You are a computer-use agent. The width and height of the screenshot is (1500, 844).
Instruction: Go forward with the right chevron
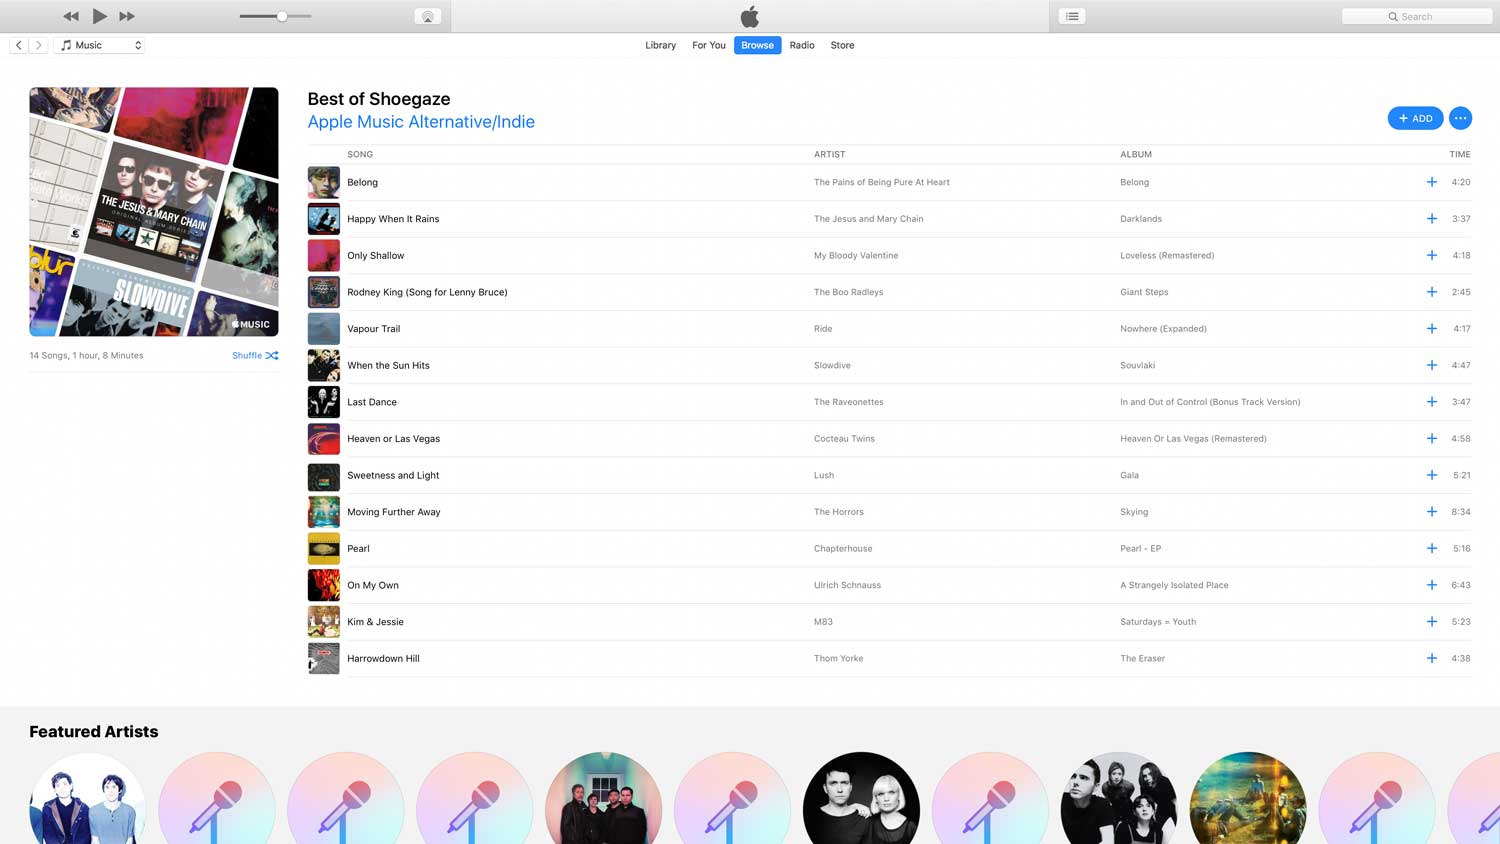[x=38, y=45]
